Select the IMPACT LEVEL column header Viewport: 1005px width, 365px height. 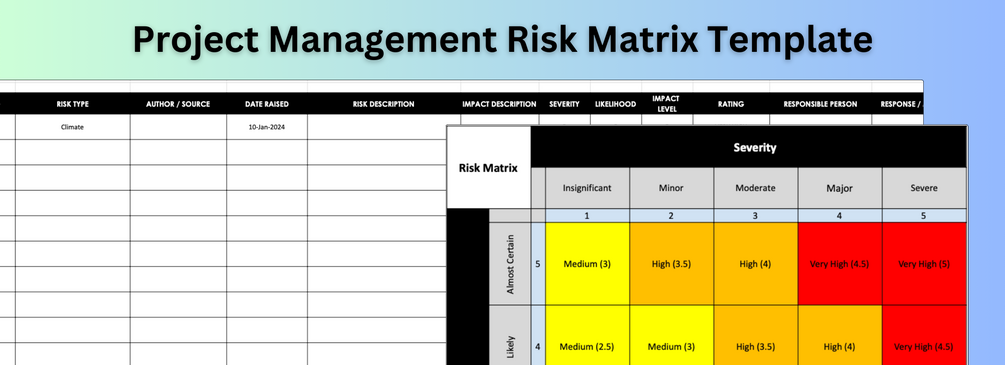click(x=667, y=104)
